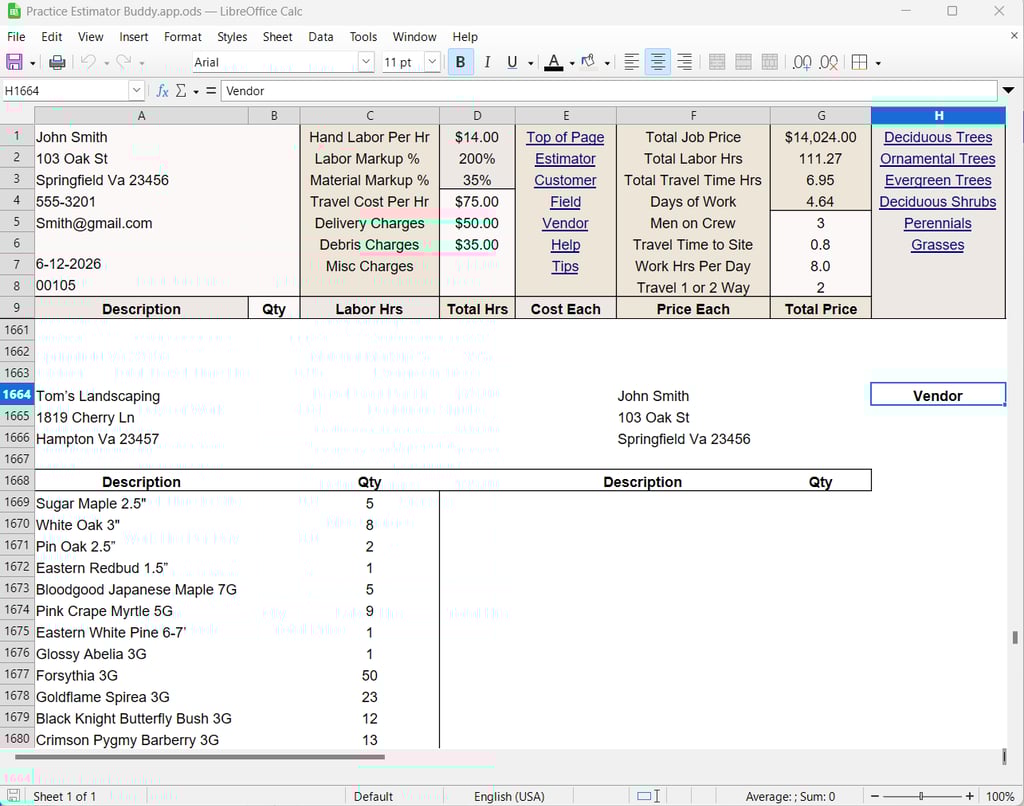
Task: Open the Estimator link
Action: (x=565, y=158)
